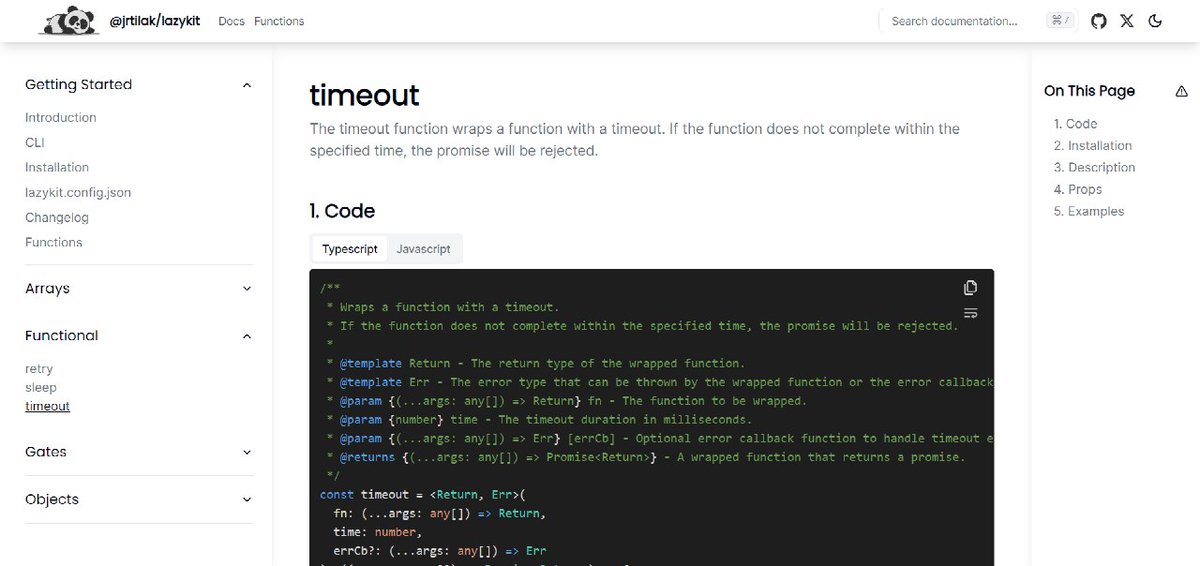Toggle word wrap icon in code block

click(x=970, y=314)
